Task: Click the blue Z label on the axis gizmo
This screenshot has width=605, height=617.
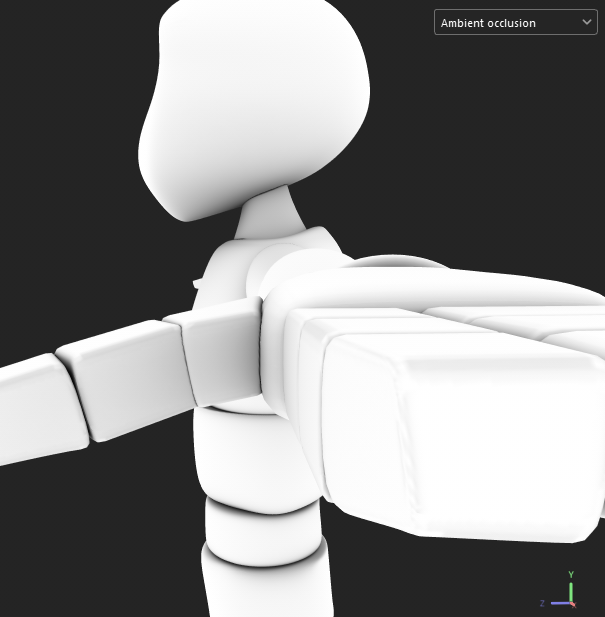Action: click(x=541, y=603)
